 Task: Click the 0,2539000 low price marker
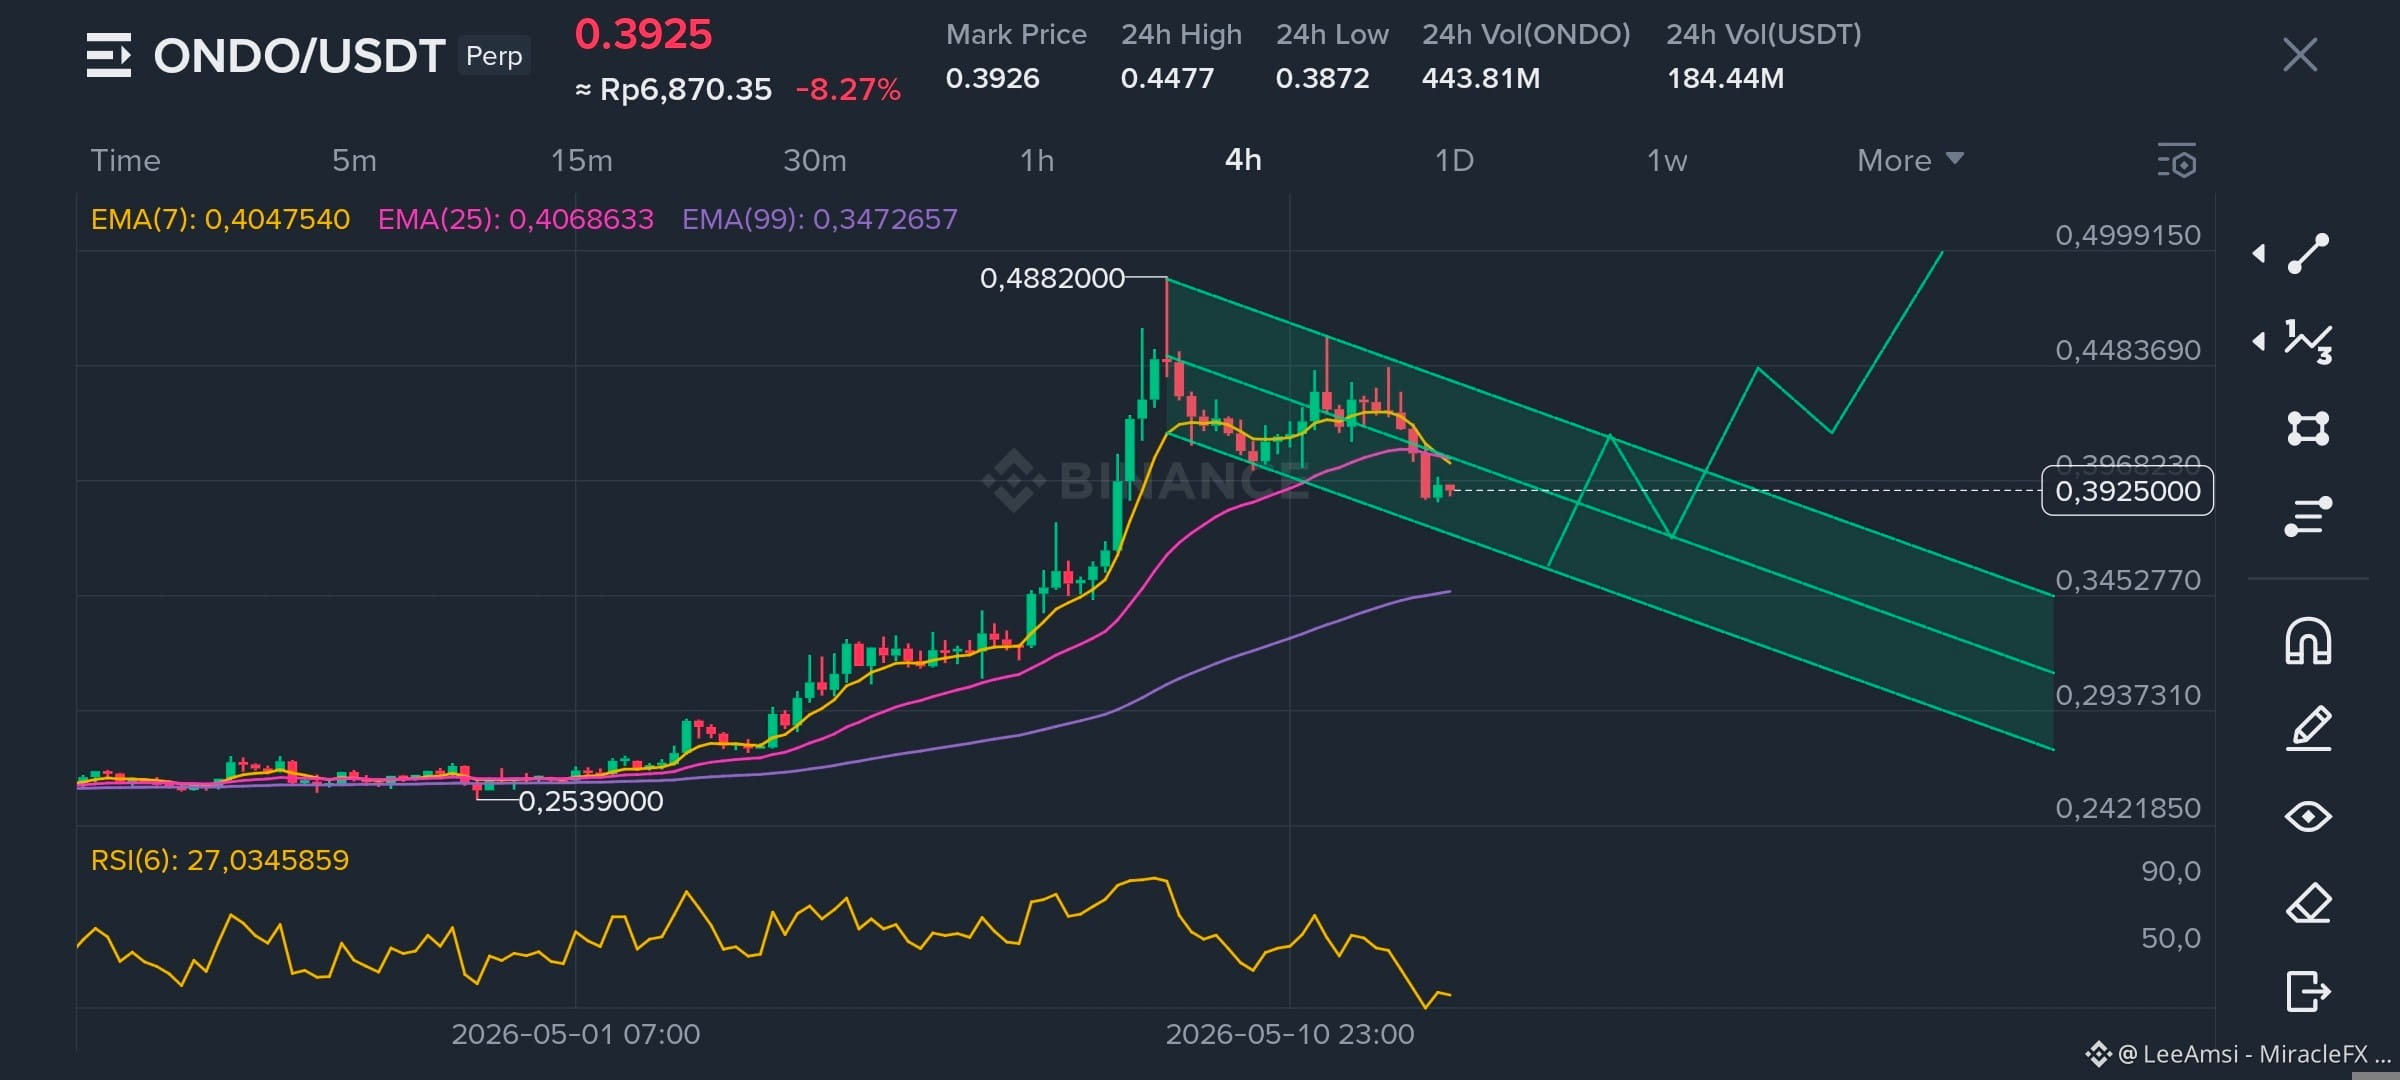(590, 801)
